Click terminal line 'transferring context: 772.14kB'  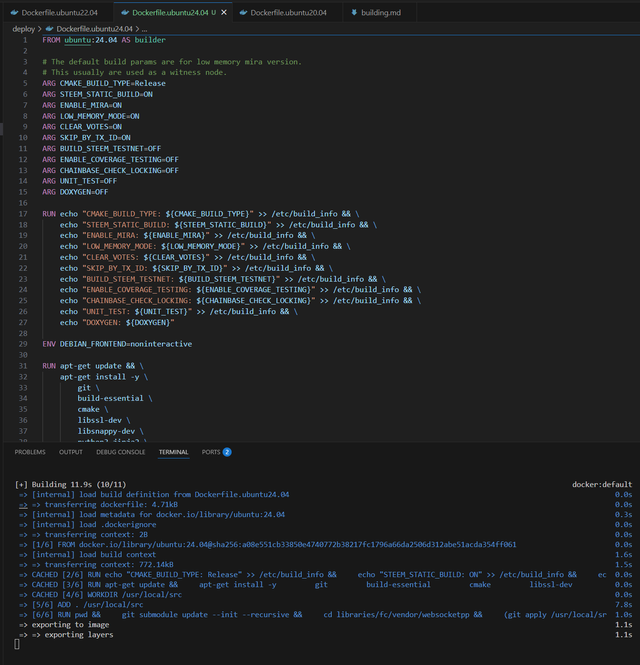coord(96,564)
